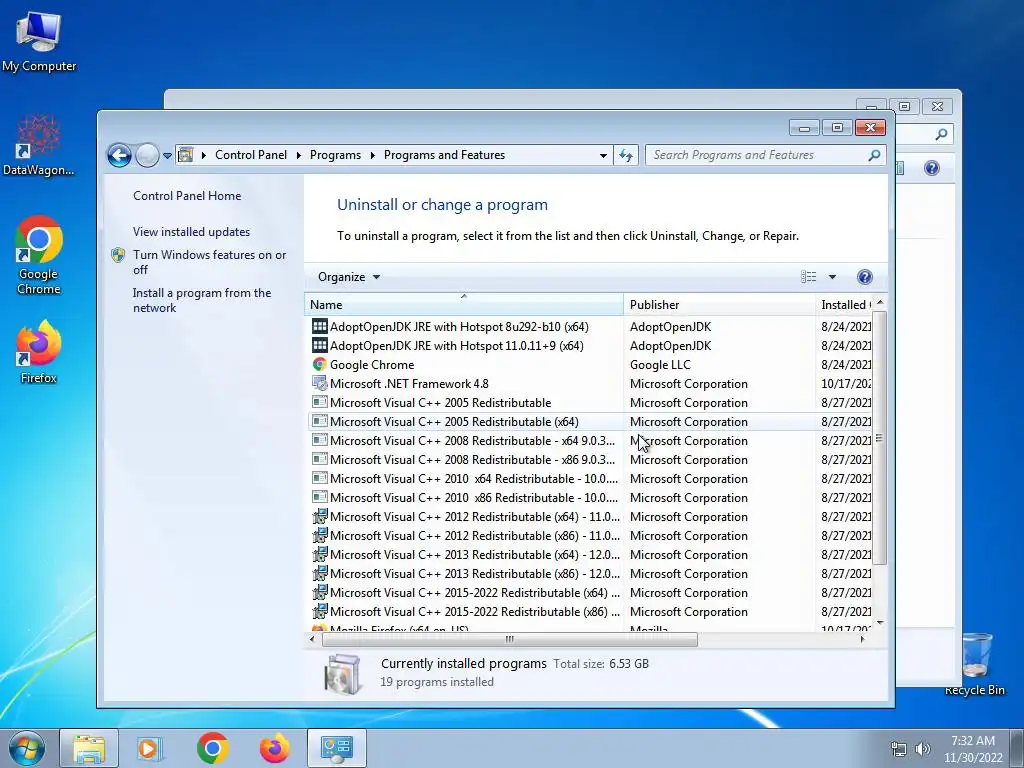Open the Windows Start menu
The height and width of the screenshot is (768, 1024).
click(x=27, y=748)
